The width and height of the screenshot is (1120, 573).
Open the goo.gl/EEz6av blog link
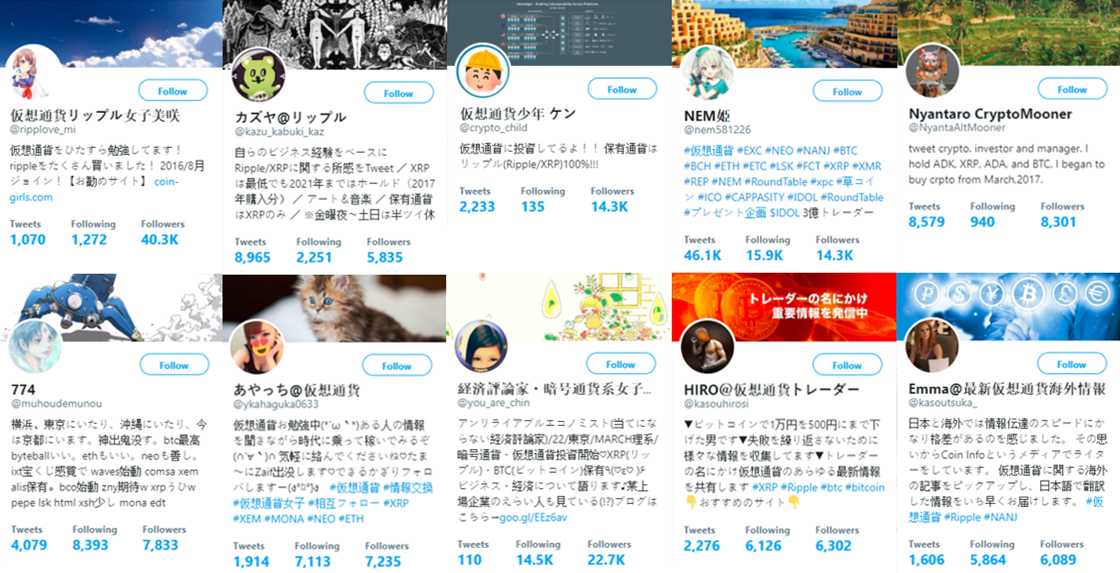click(533, 517)
